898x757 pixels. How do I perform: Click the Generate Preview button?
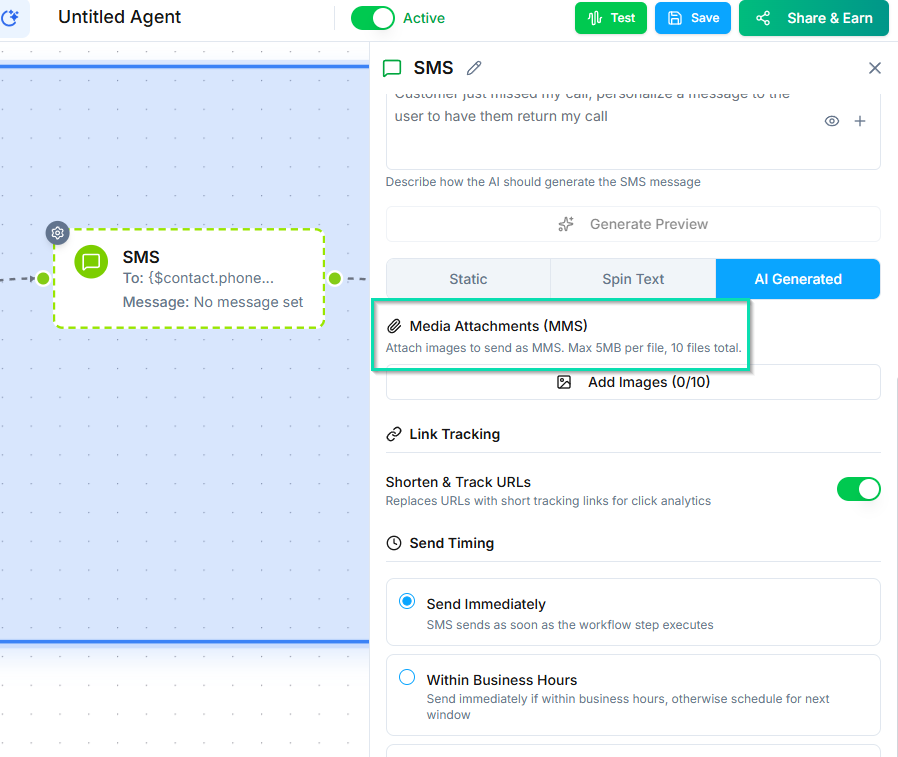(633, 224)
